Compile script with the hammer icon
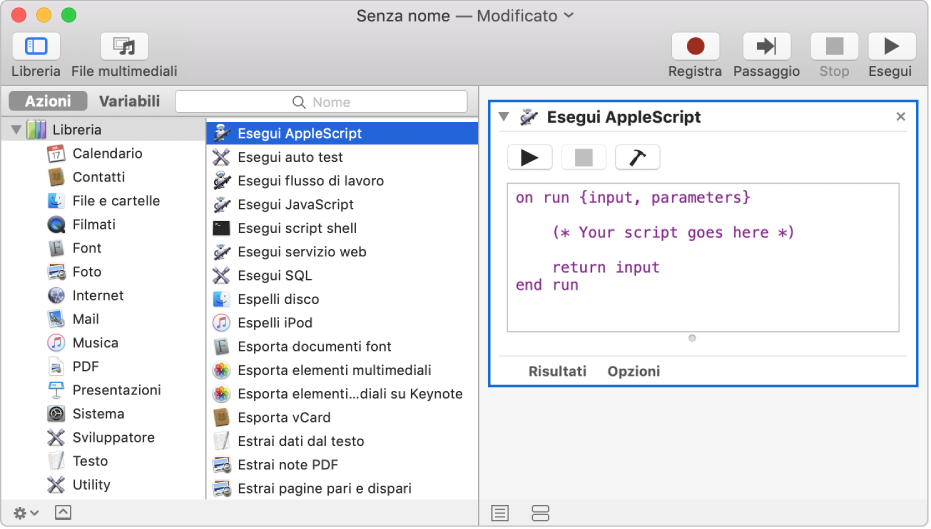This screenshot has height=529, width=931. [x=637, y=157]
